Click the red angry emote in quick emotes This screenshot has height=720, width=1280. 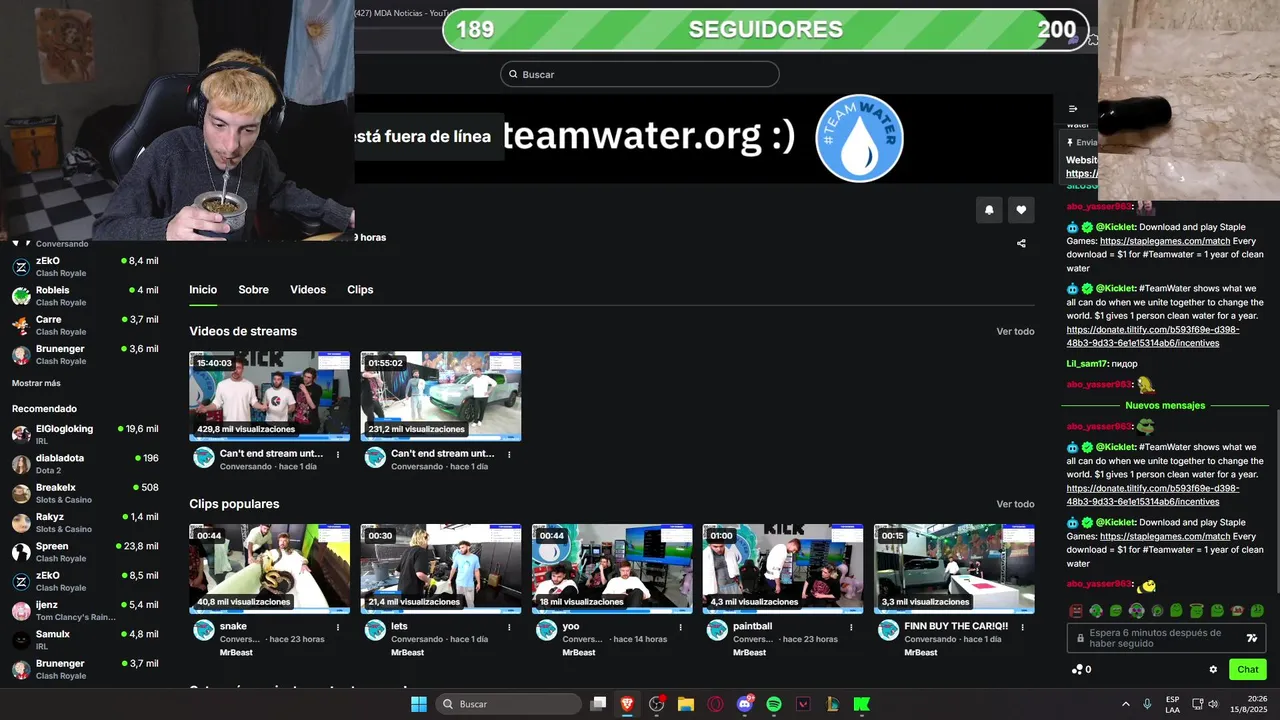click(1075, 610)
